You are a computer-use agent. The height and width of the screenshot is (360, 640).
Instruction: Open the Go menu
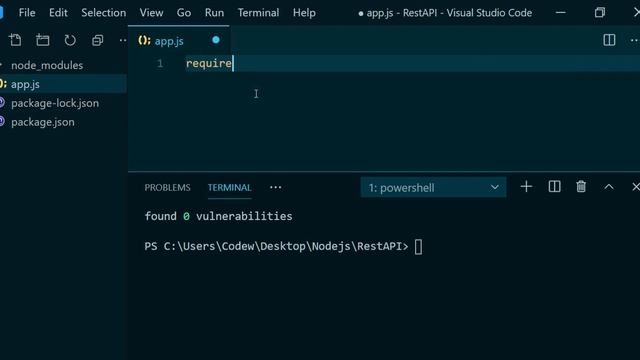(184, 13)
